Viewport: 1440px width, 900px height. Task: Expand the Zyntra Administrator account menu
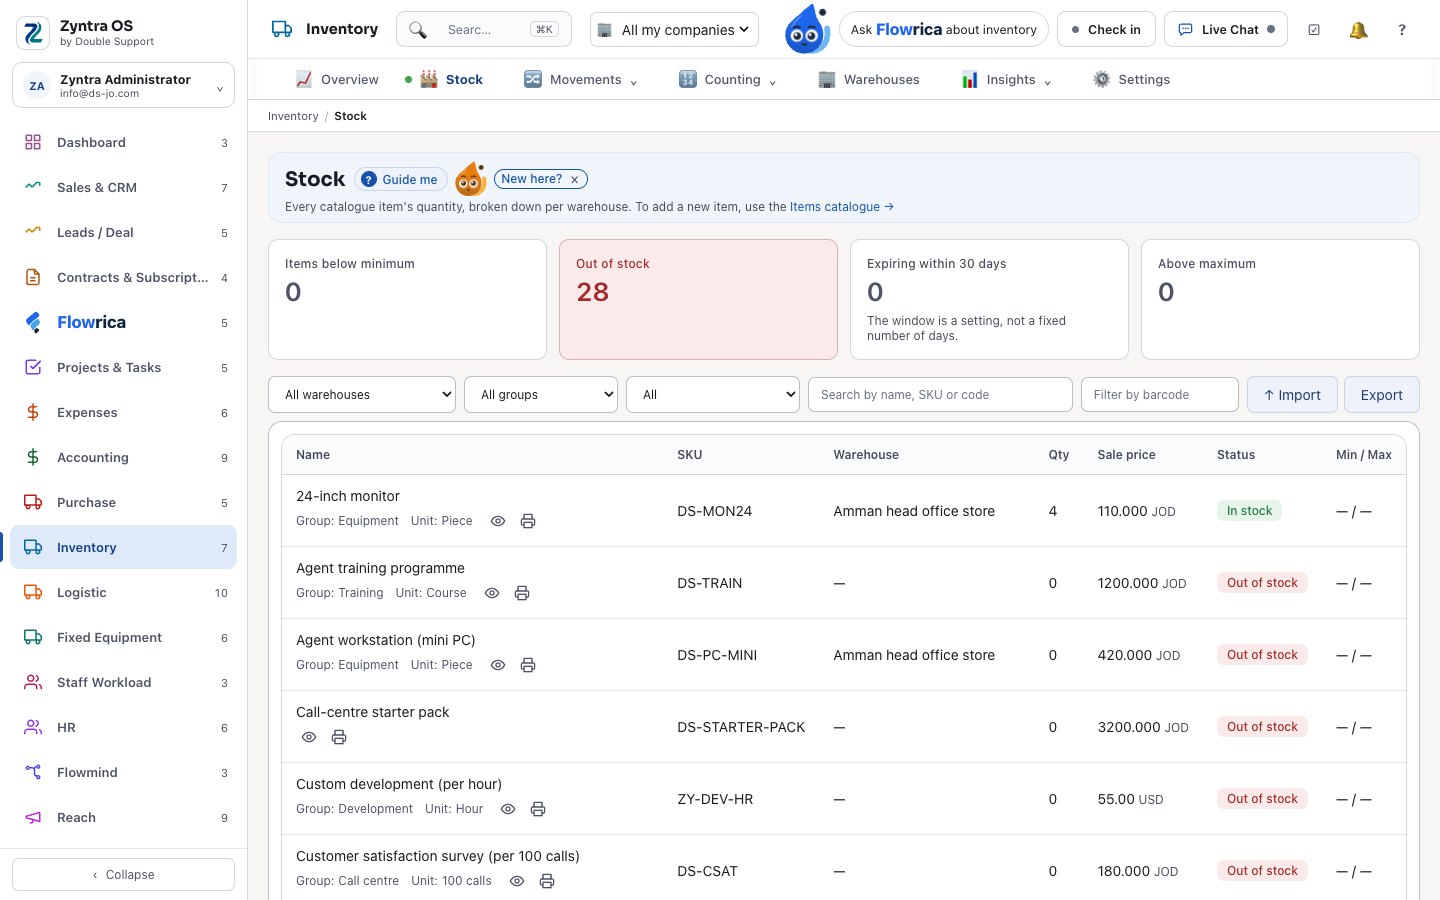(x=124, y=85)
